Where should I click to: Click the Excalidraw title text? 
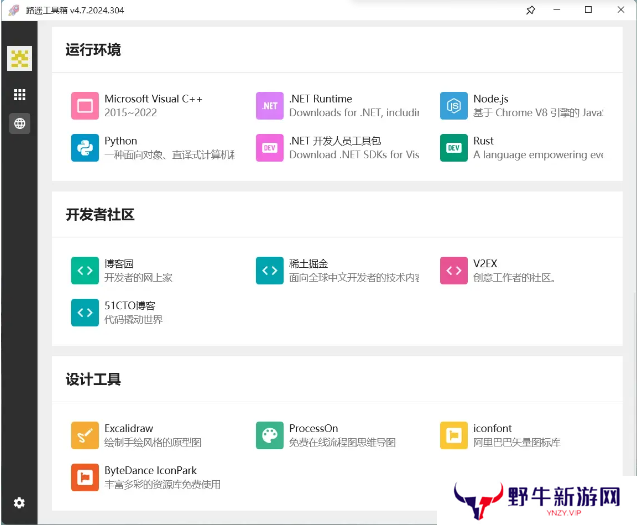coord(129,429)
